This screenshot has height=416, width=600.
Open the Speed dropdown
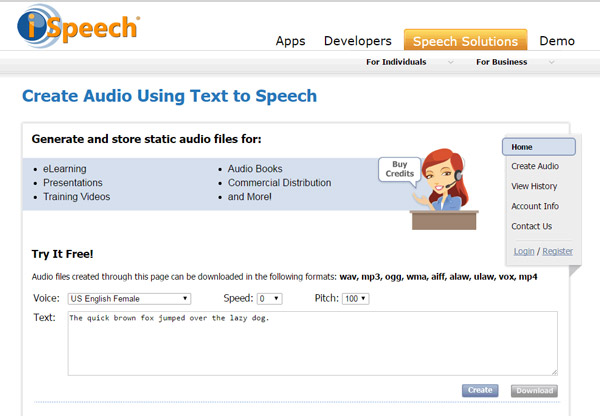click(270, 299)
